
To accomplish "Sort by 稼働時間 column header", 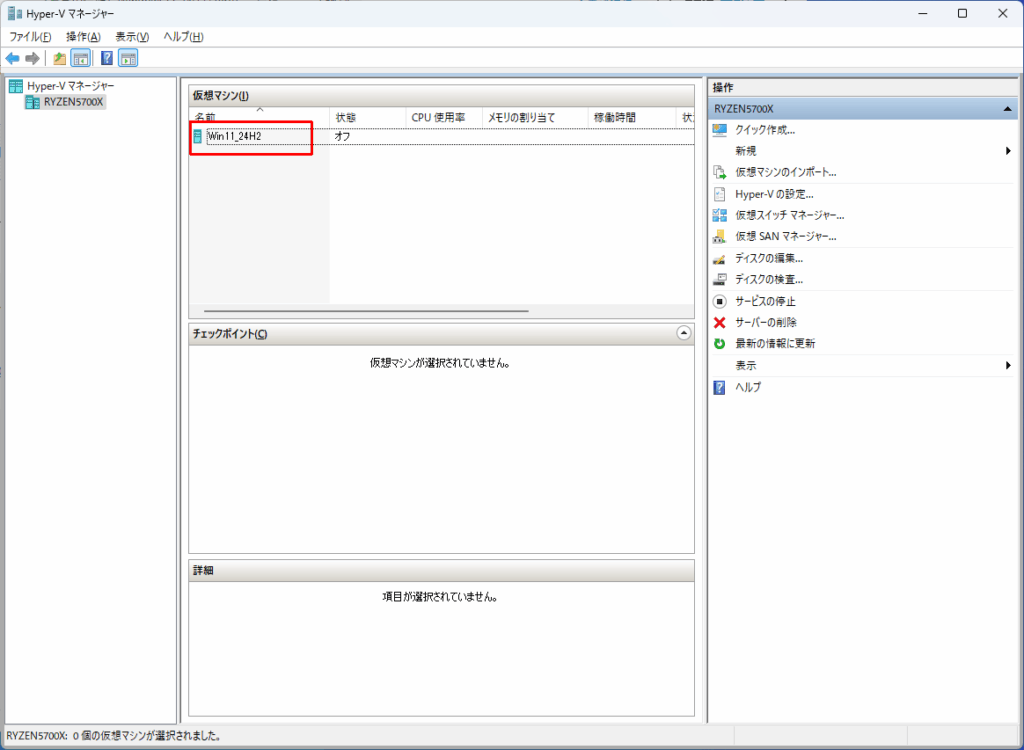I will pos(632,117).
